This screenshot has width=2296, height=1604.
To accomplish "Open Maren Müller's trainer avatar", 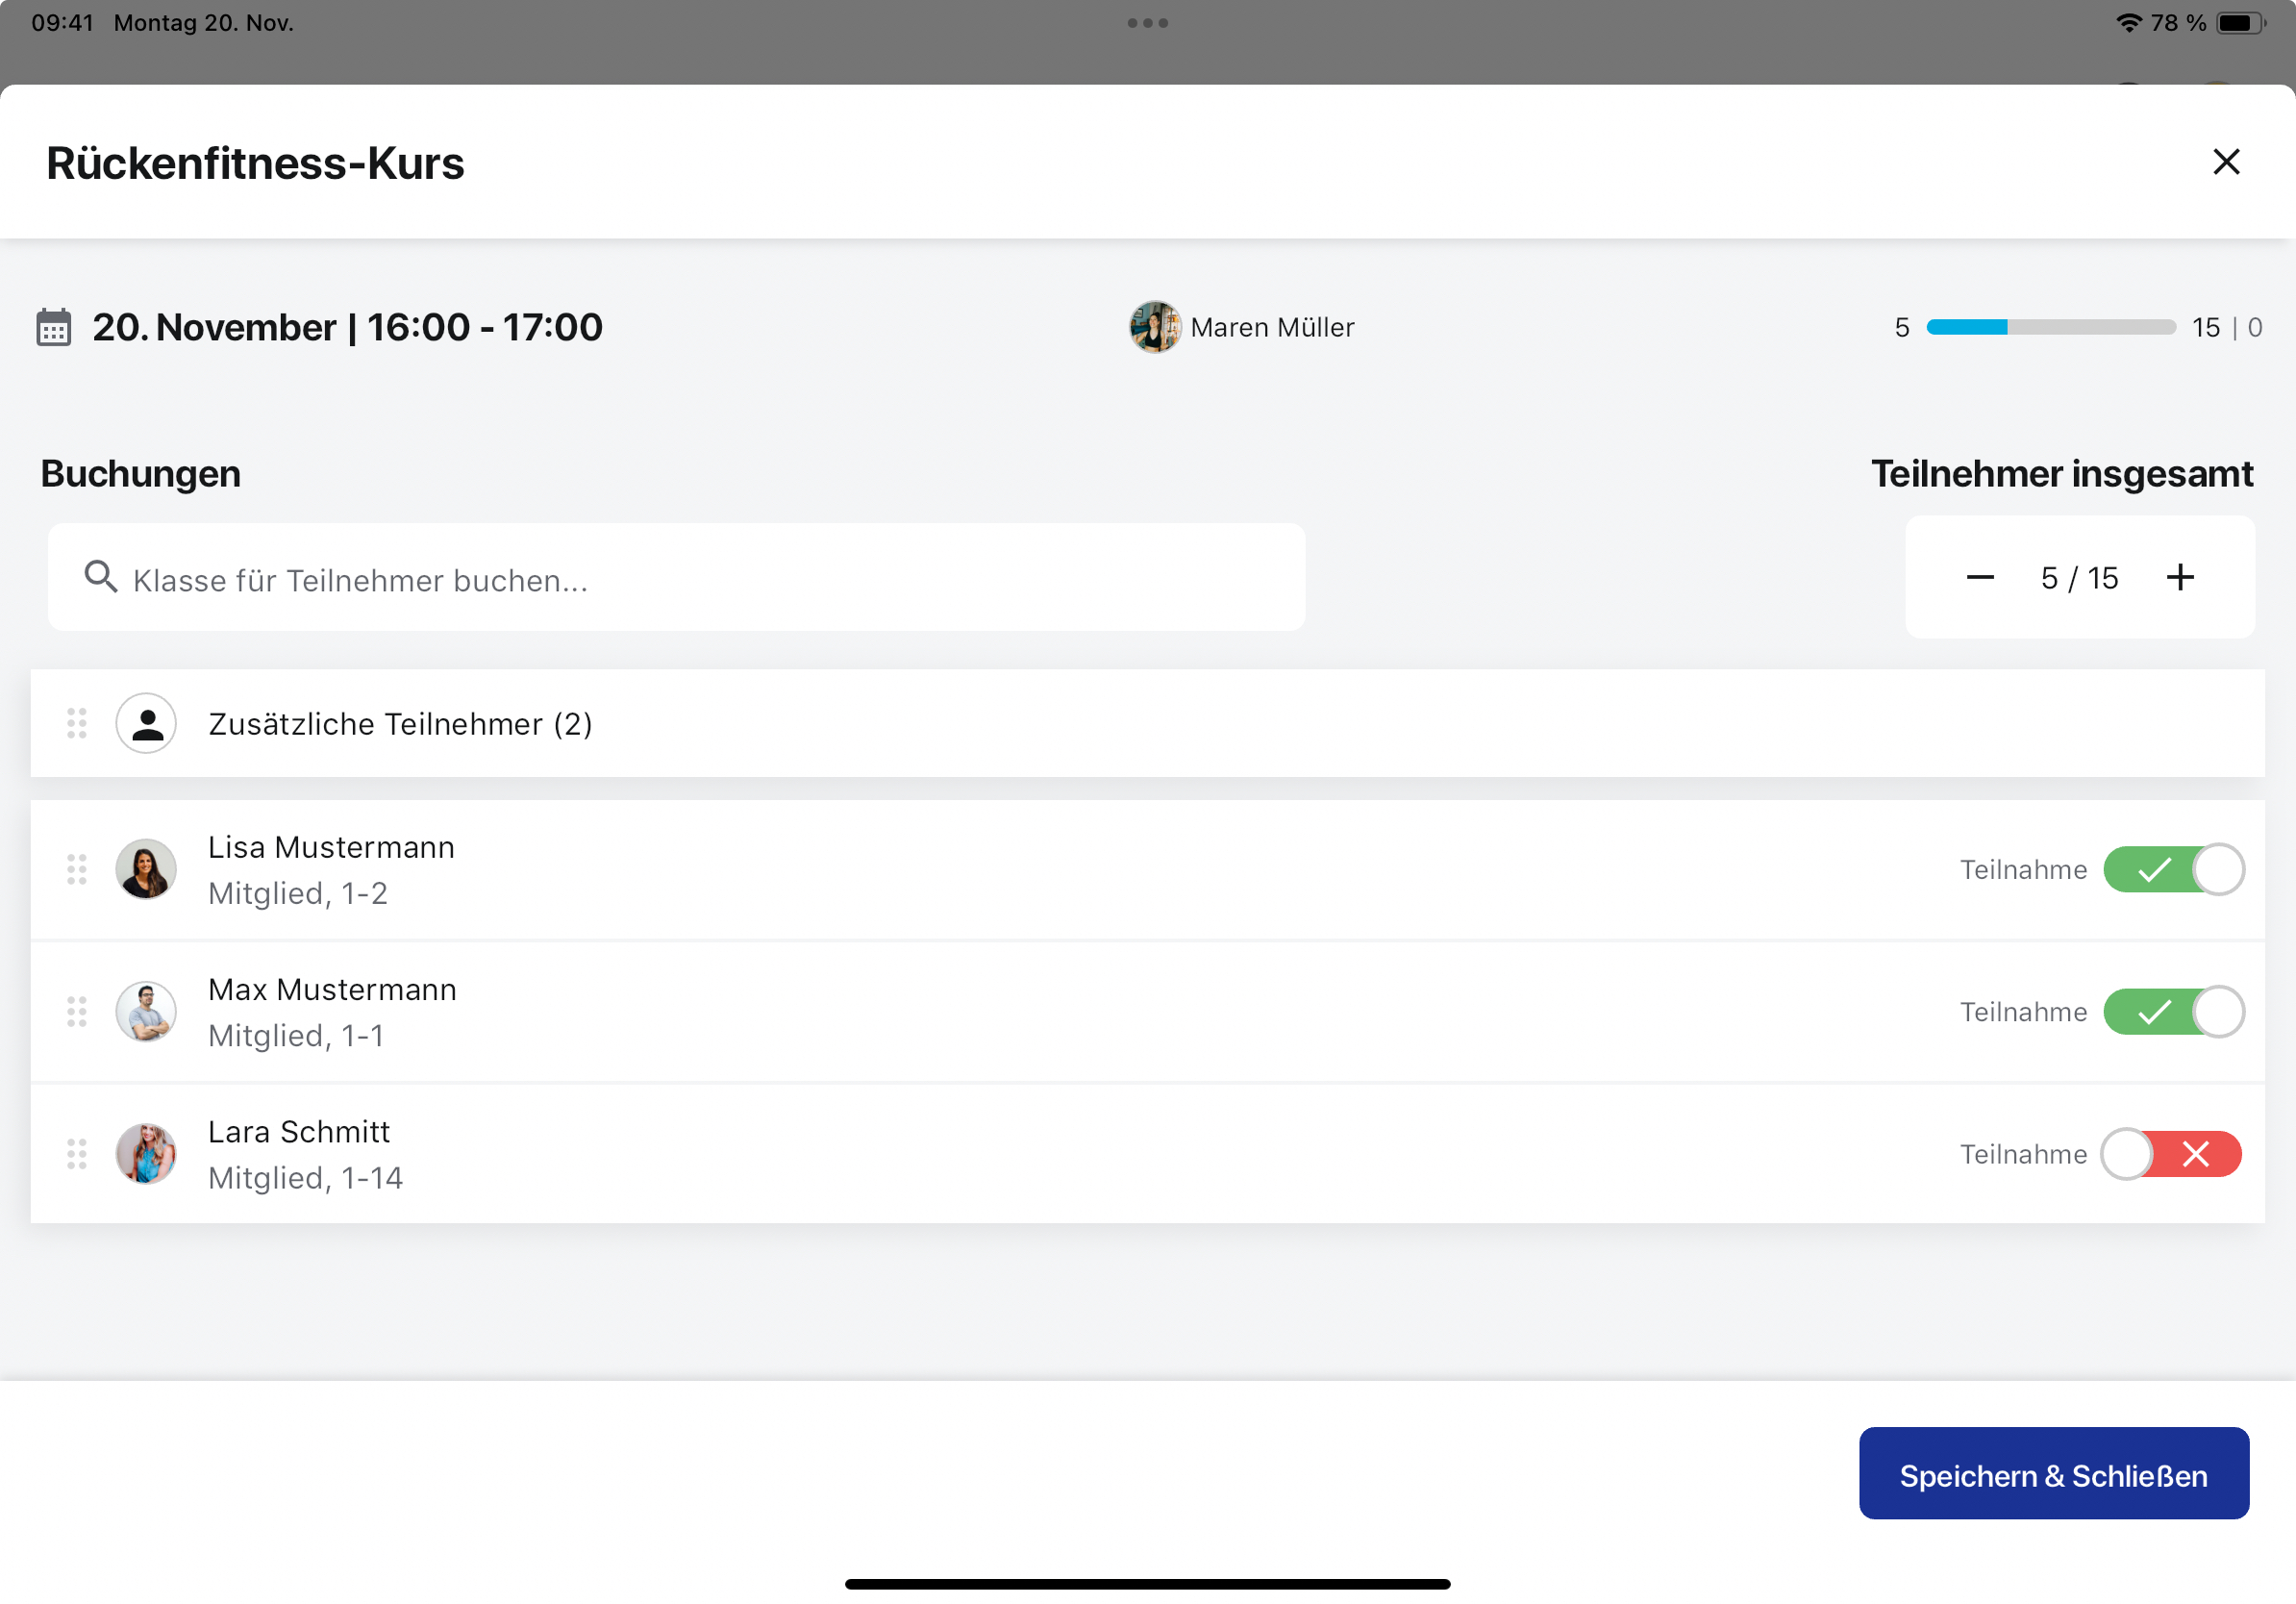I will point(1154,327).
